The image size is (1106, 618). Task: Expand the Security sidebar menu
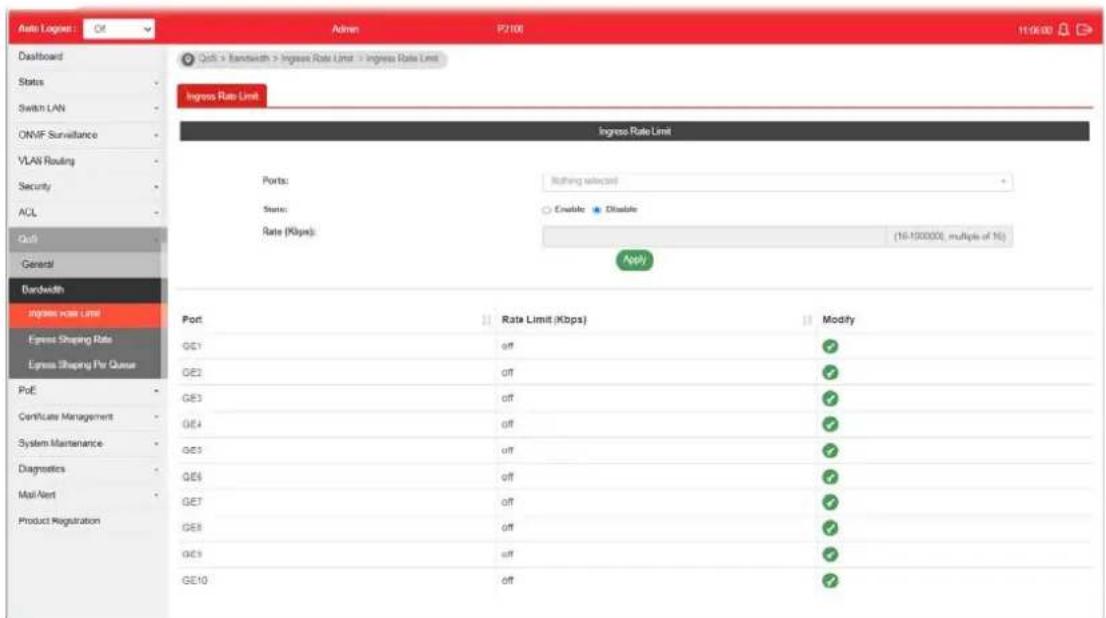87,186
